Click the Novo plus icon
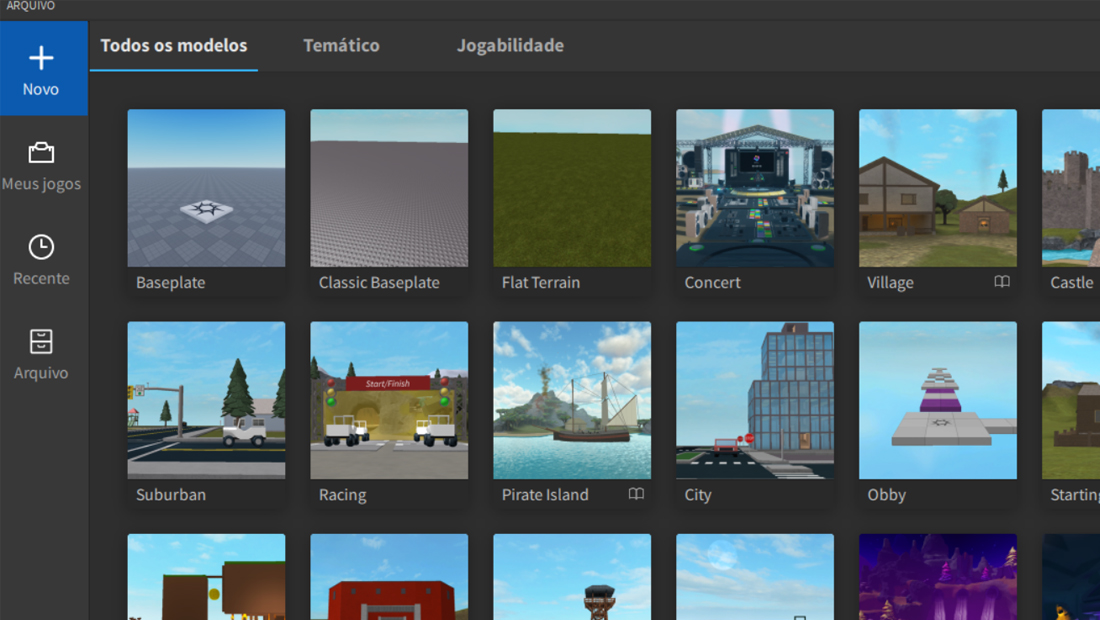This screenshot has height=620, width=1100. pyautogui.click(x=41, y=58)
